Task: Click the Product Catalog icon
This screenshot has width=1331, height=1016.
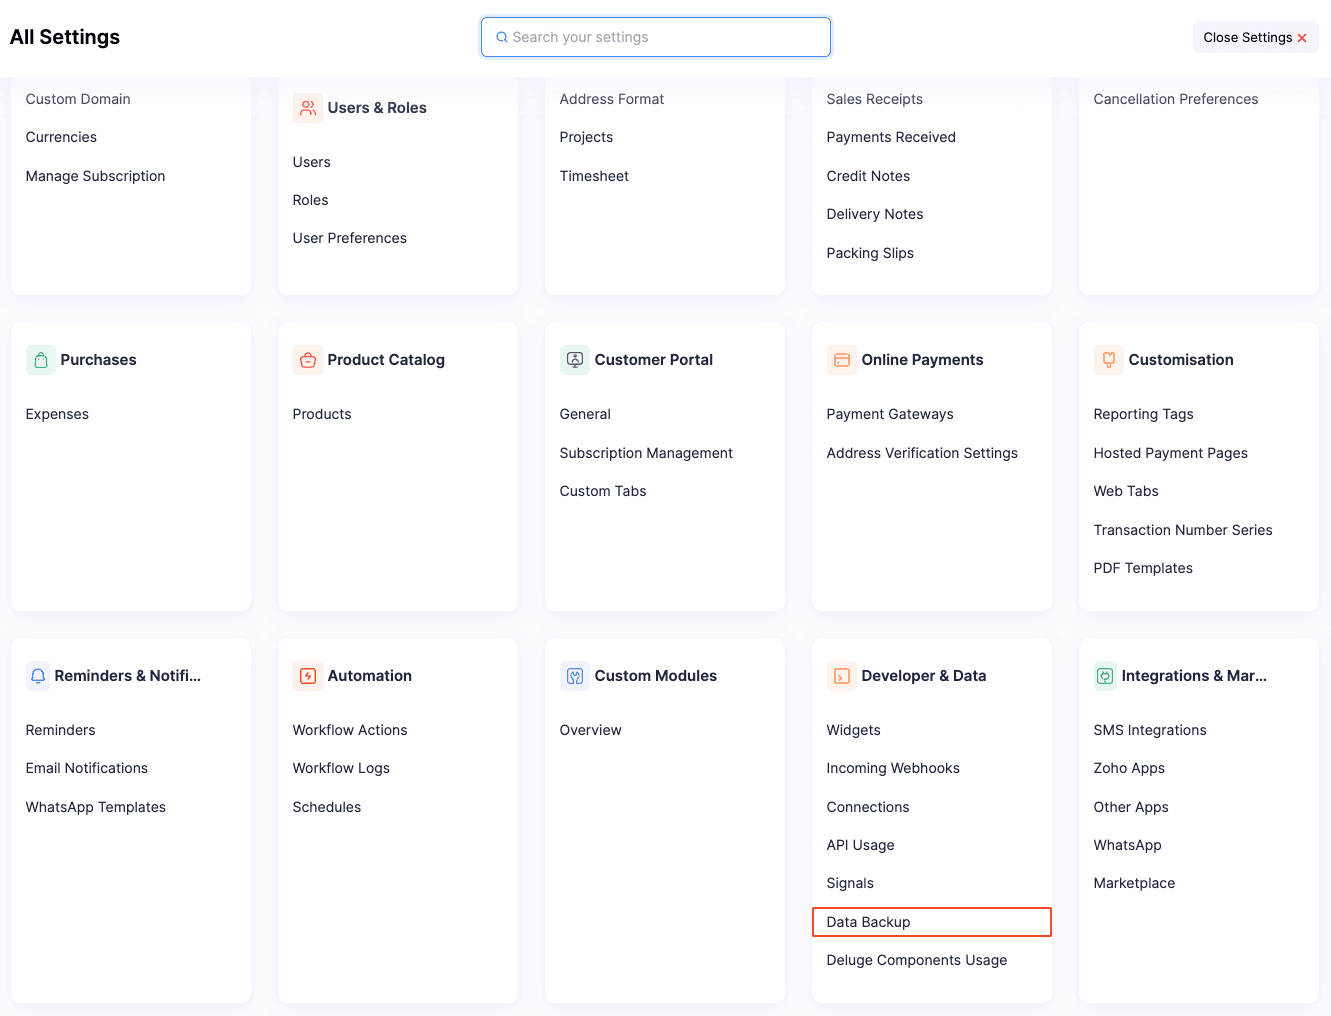Action: (307, 359)
